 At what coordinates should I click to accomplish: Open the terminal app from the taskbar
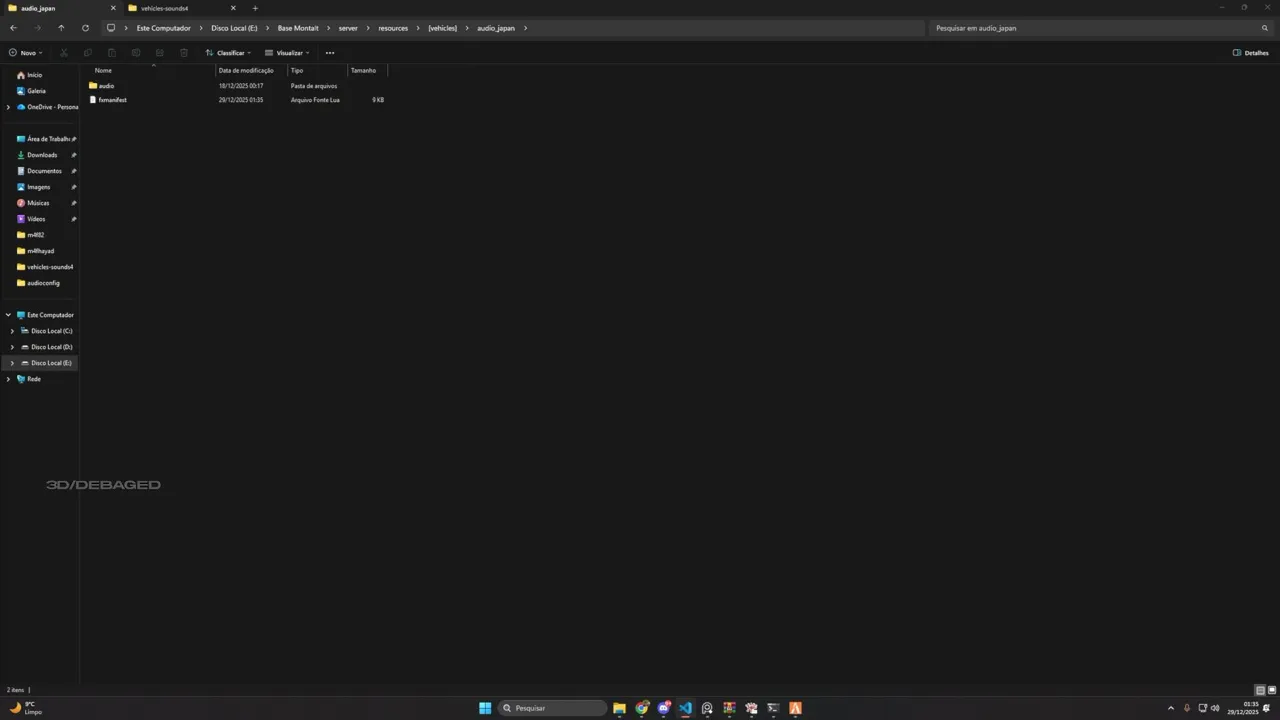click(x=773, y=708)
